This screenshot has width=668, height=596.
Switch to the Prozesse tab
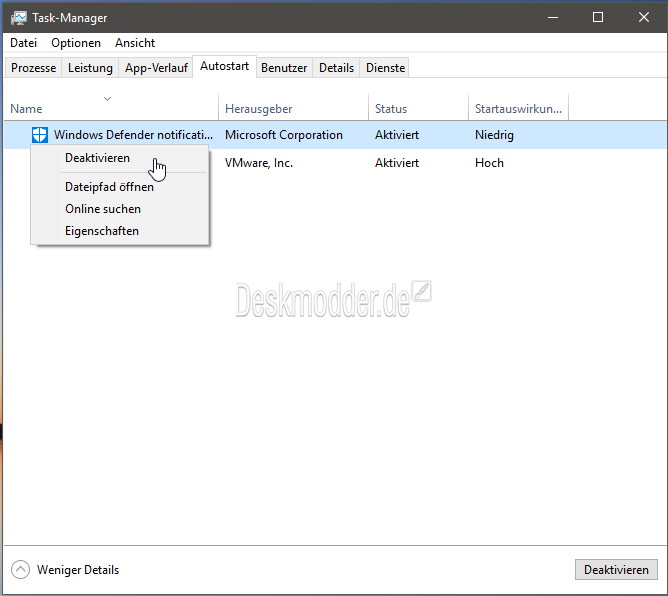tap(33, 68)
